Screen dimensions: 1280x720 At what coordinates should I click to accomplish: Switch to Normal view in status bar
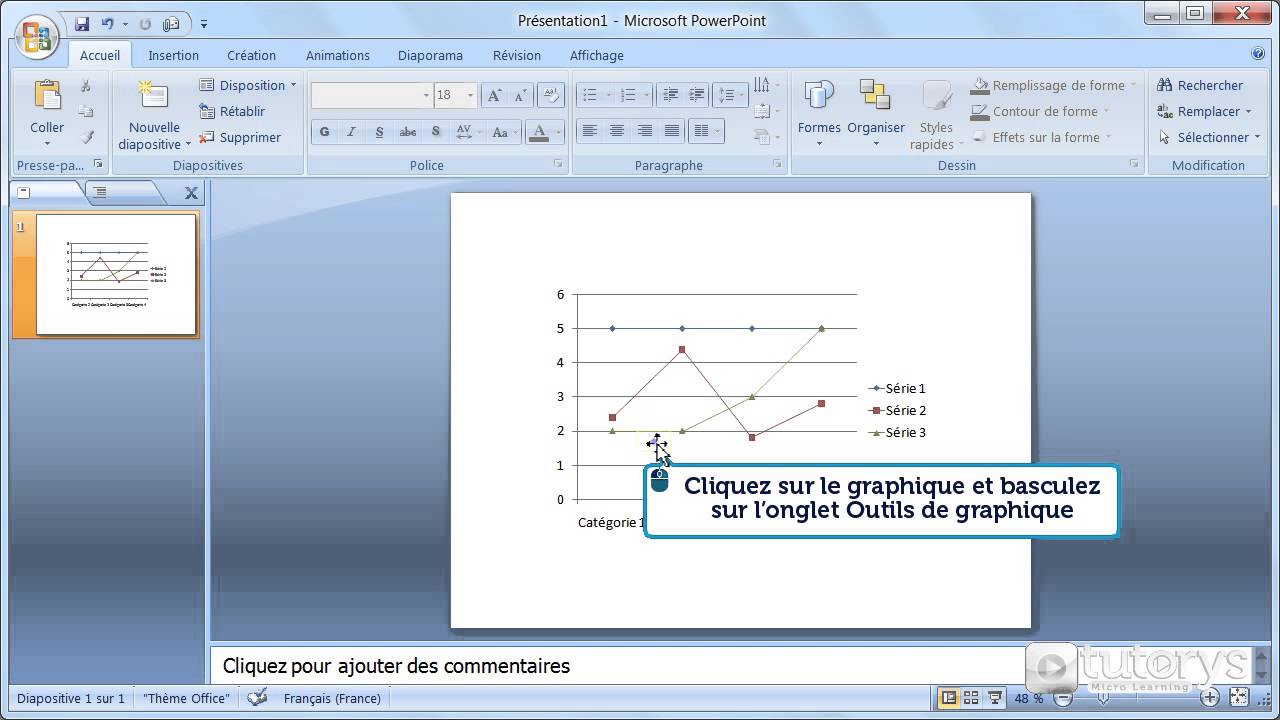pos(947,698)
